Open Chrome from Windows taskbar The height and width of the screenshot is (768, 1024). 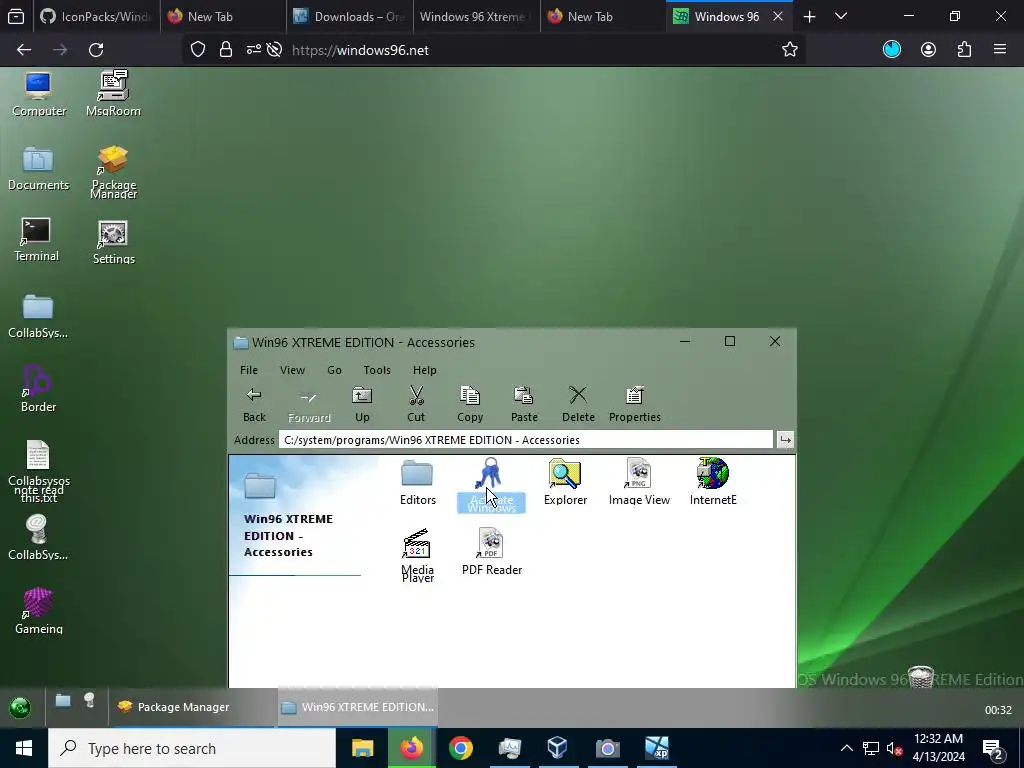(460, 748)
